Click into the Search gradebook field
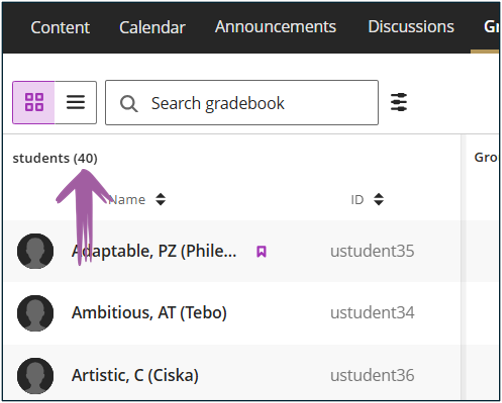The width and height of the screenshot is (502, 403). tap(242, 103)
